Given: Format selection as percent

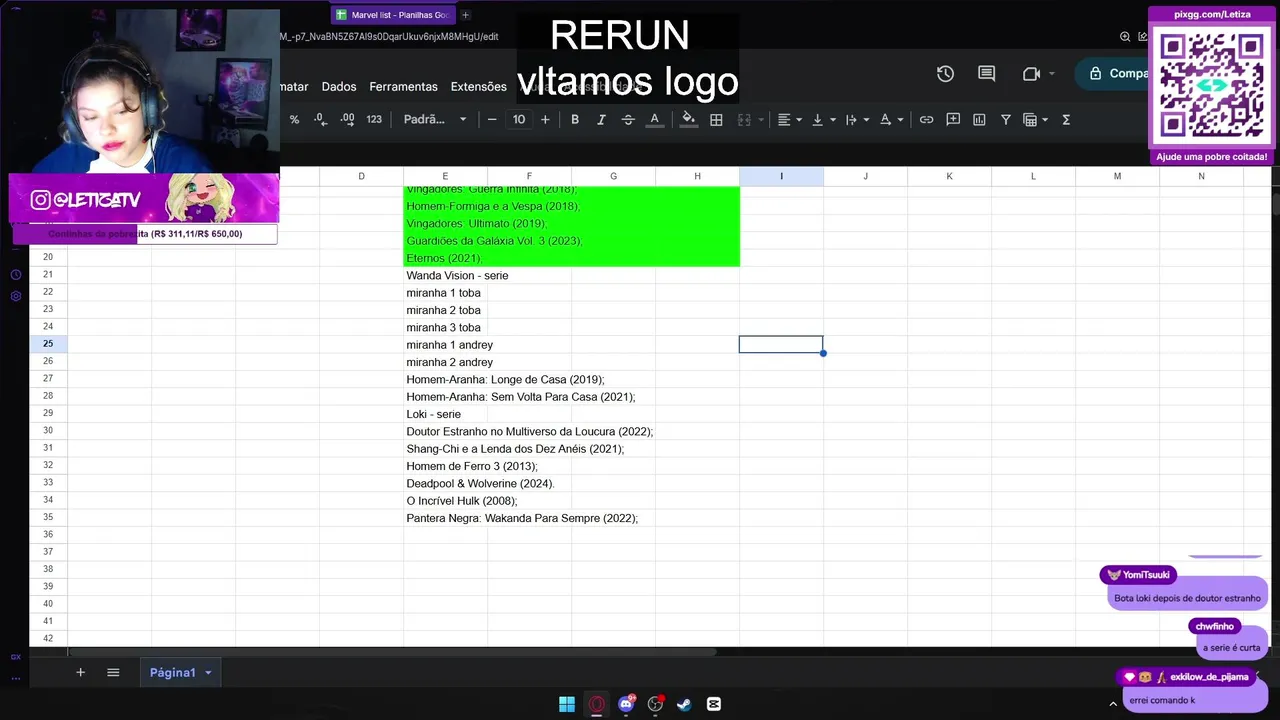Looking at the screenshot, I should coord(294,119).
